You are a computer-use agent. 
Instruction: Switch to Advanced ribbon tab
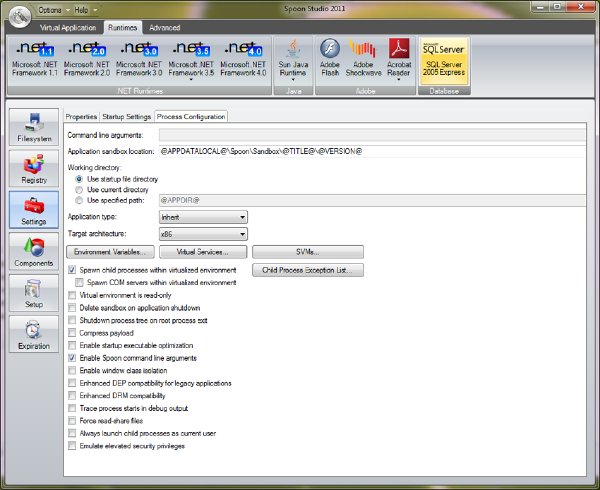[x=165, y=28]
